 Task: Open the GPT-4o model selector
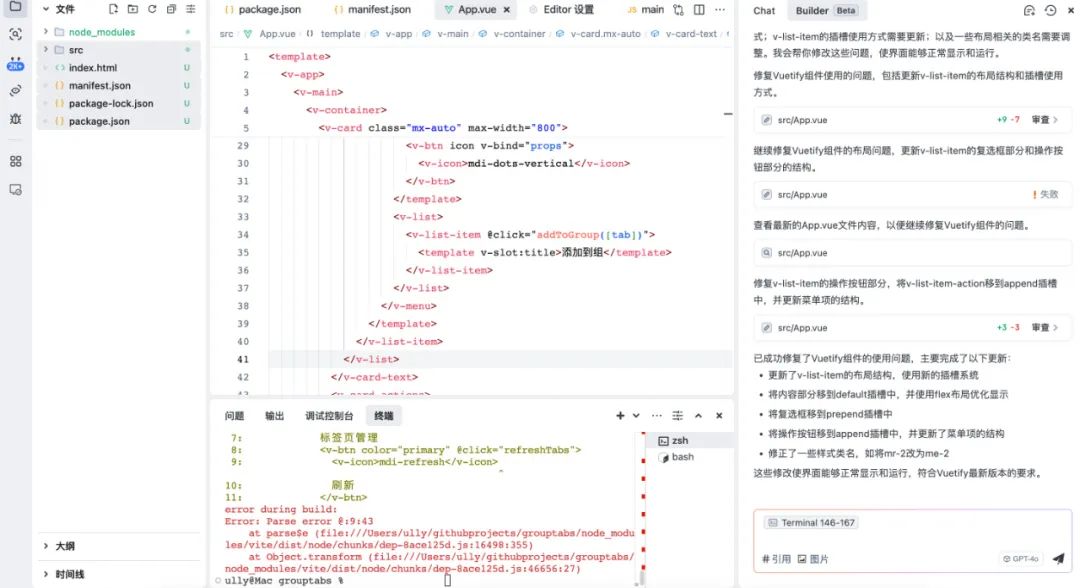(1020, 558)
